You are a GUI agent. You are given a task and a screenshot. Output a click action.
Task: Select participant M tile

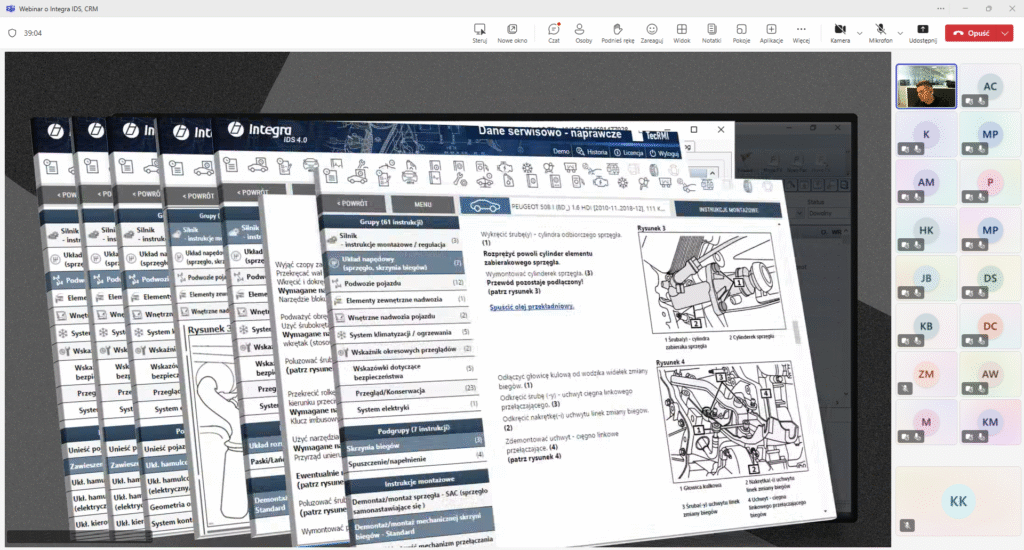click(926, 422)
